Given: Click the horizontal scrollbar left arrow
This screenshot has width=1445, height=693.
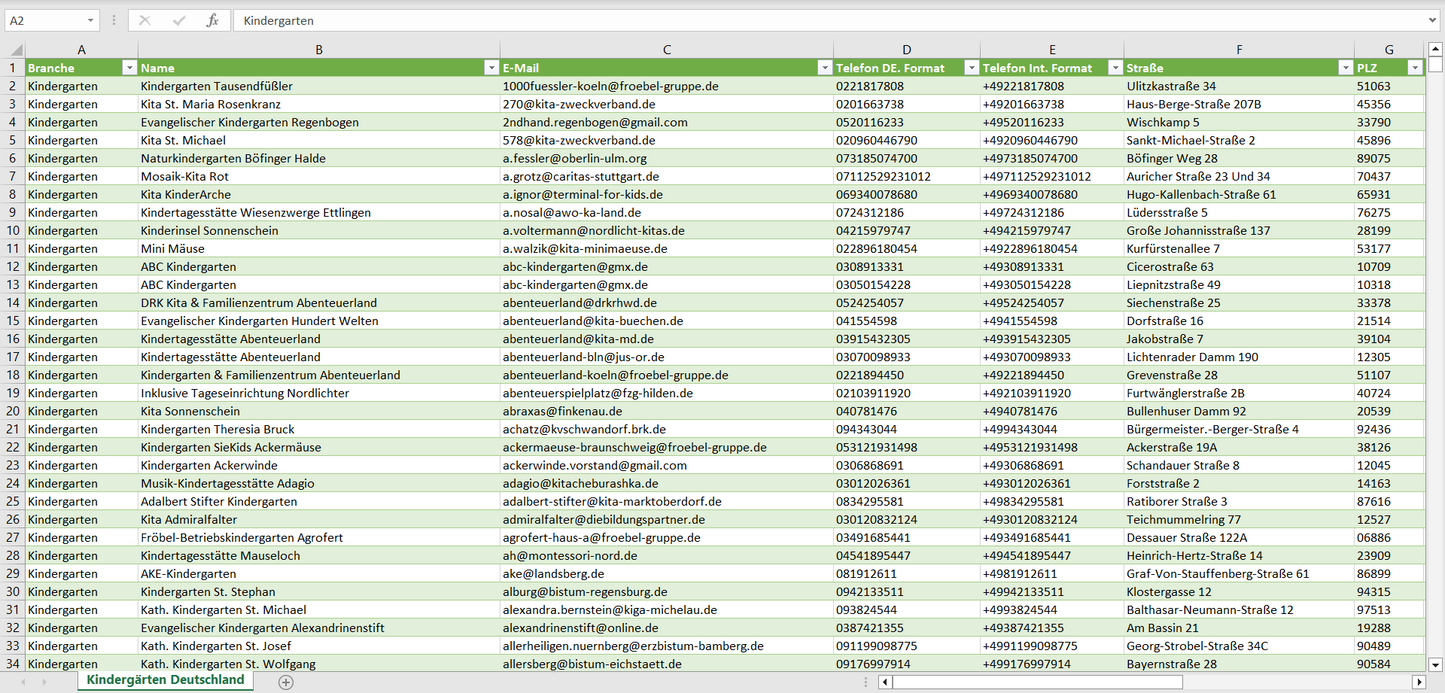Looking at the screenshot, I should click(x=885, y=682).
